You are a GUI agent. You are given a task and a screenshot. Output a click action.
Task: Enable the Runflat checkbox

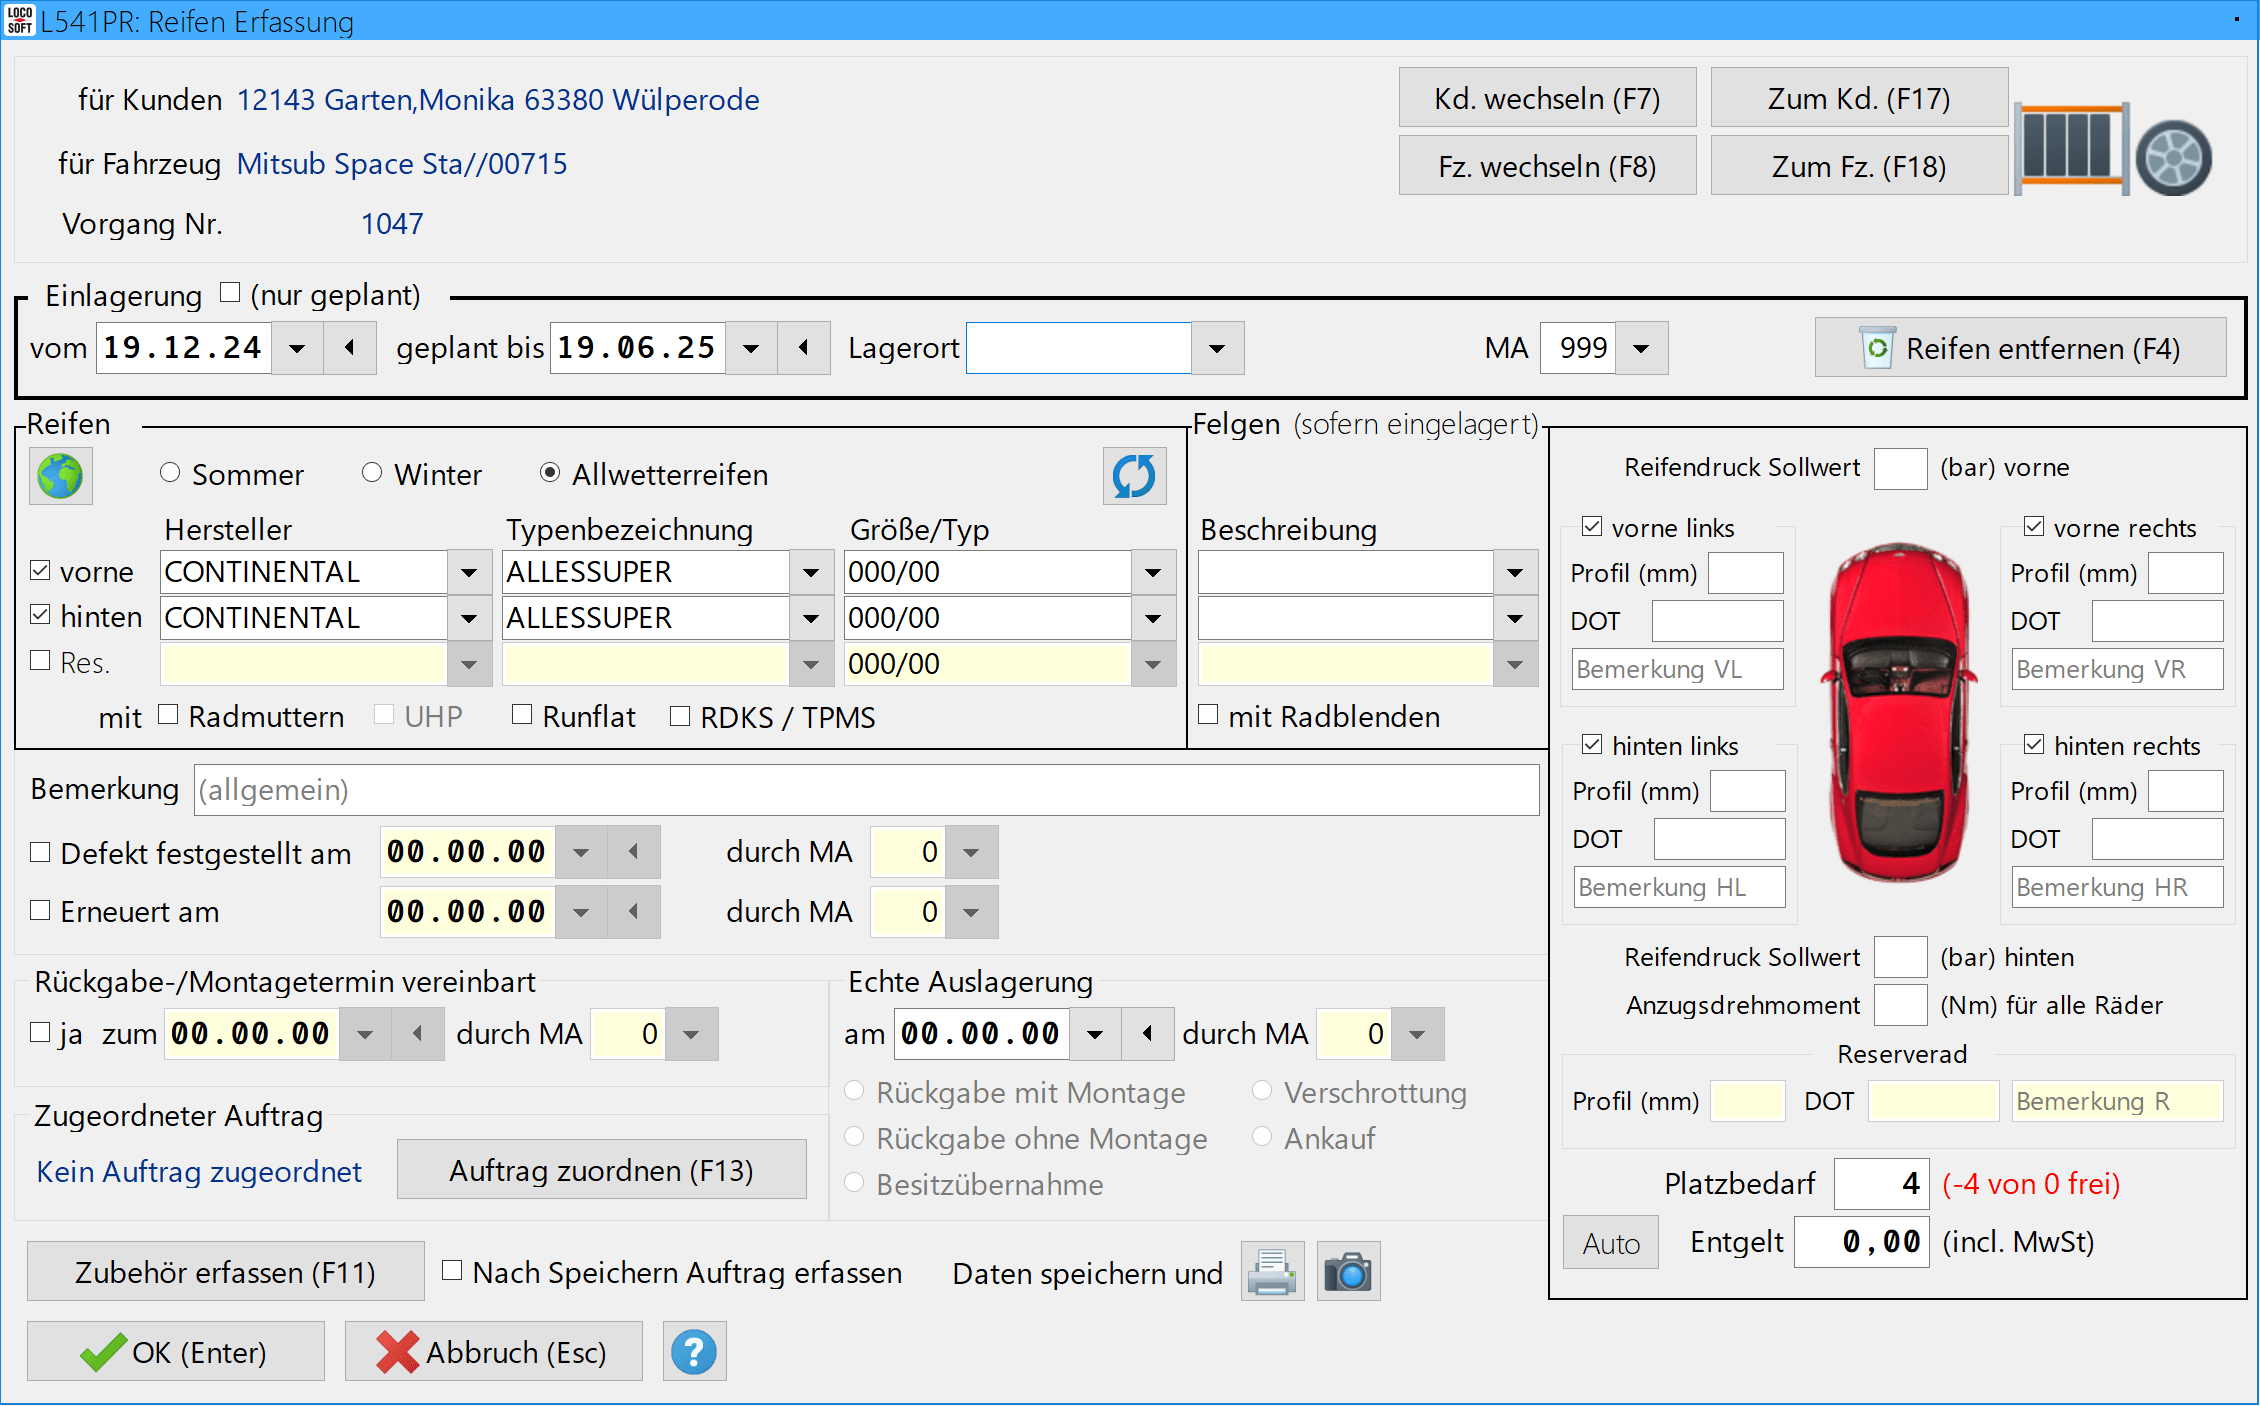pos(522,715)
